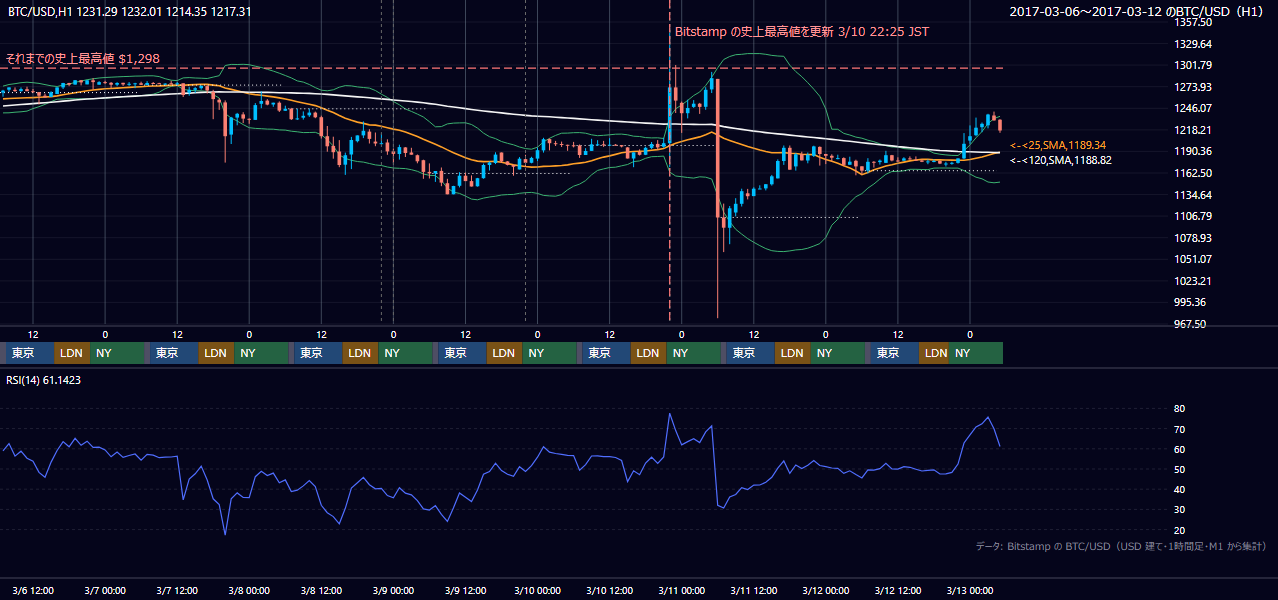Click the 3/12 12:00 date label
The width and height of the screenshot is (1278, 600).
click(897, 590)
